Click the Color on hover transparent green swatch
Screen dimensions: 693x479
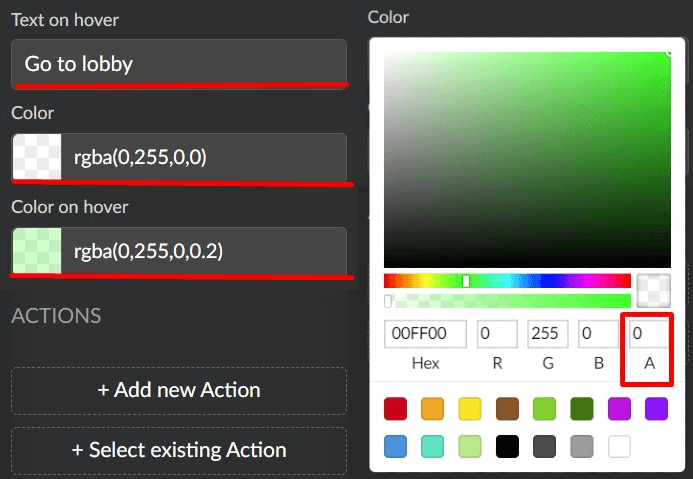tap(36, 251)
